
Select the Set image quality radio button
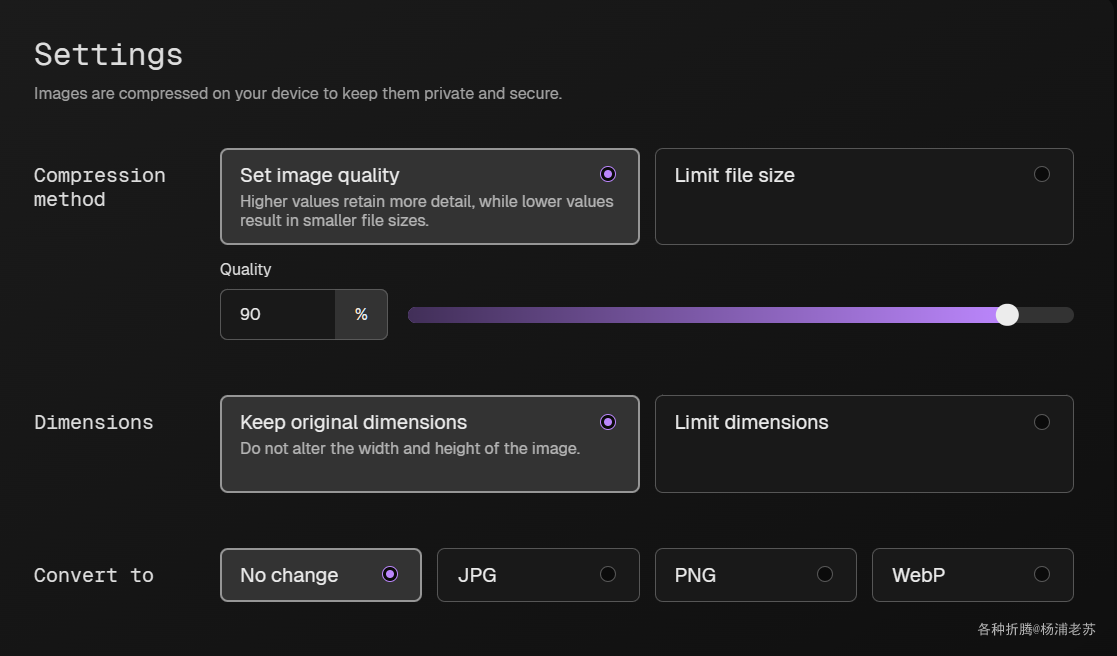pyautogui.click(x=607, y=174)
